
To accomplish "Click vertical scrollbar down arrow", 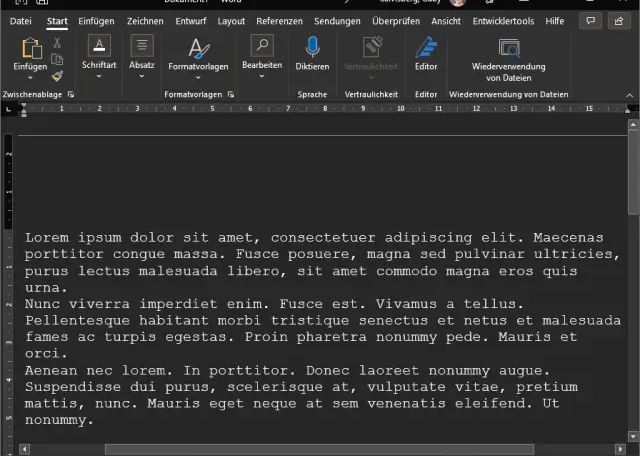I will pyautogui.click(x=633, y=436).
